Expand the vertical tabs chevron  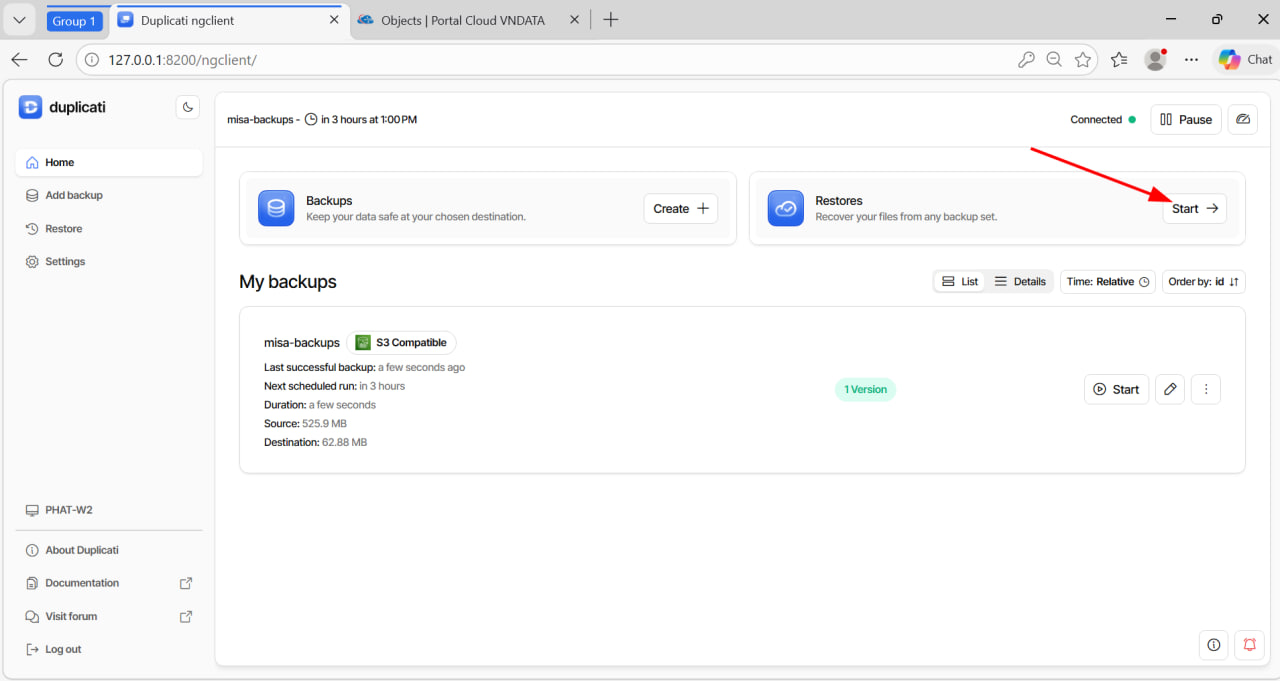tap(19, 19)
